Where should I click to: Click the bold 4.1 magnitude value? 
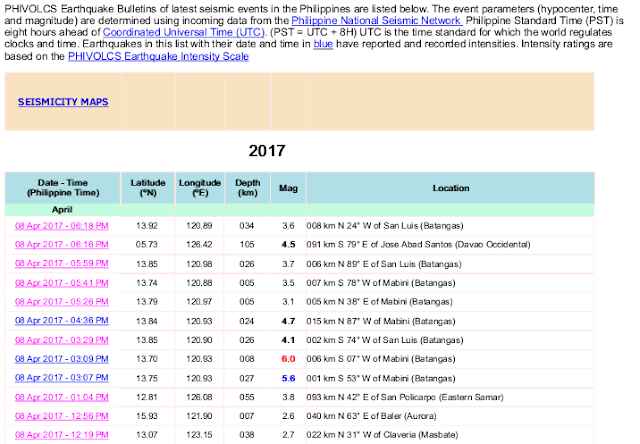pyautogui.click(x=288, y=340)
